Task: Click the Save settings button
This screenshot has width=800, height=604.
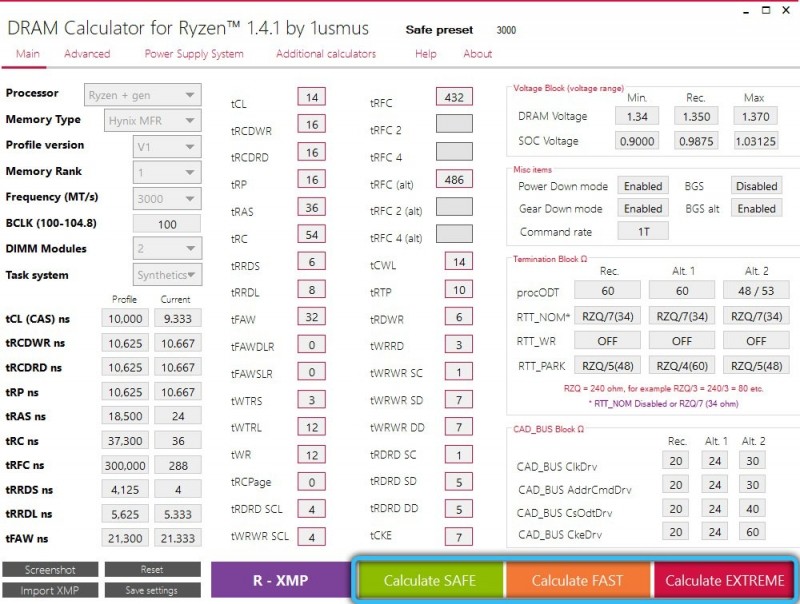Action: [153, 590]
